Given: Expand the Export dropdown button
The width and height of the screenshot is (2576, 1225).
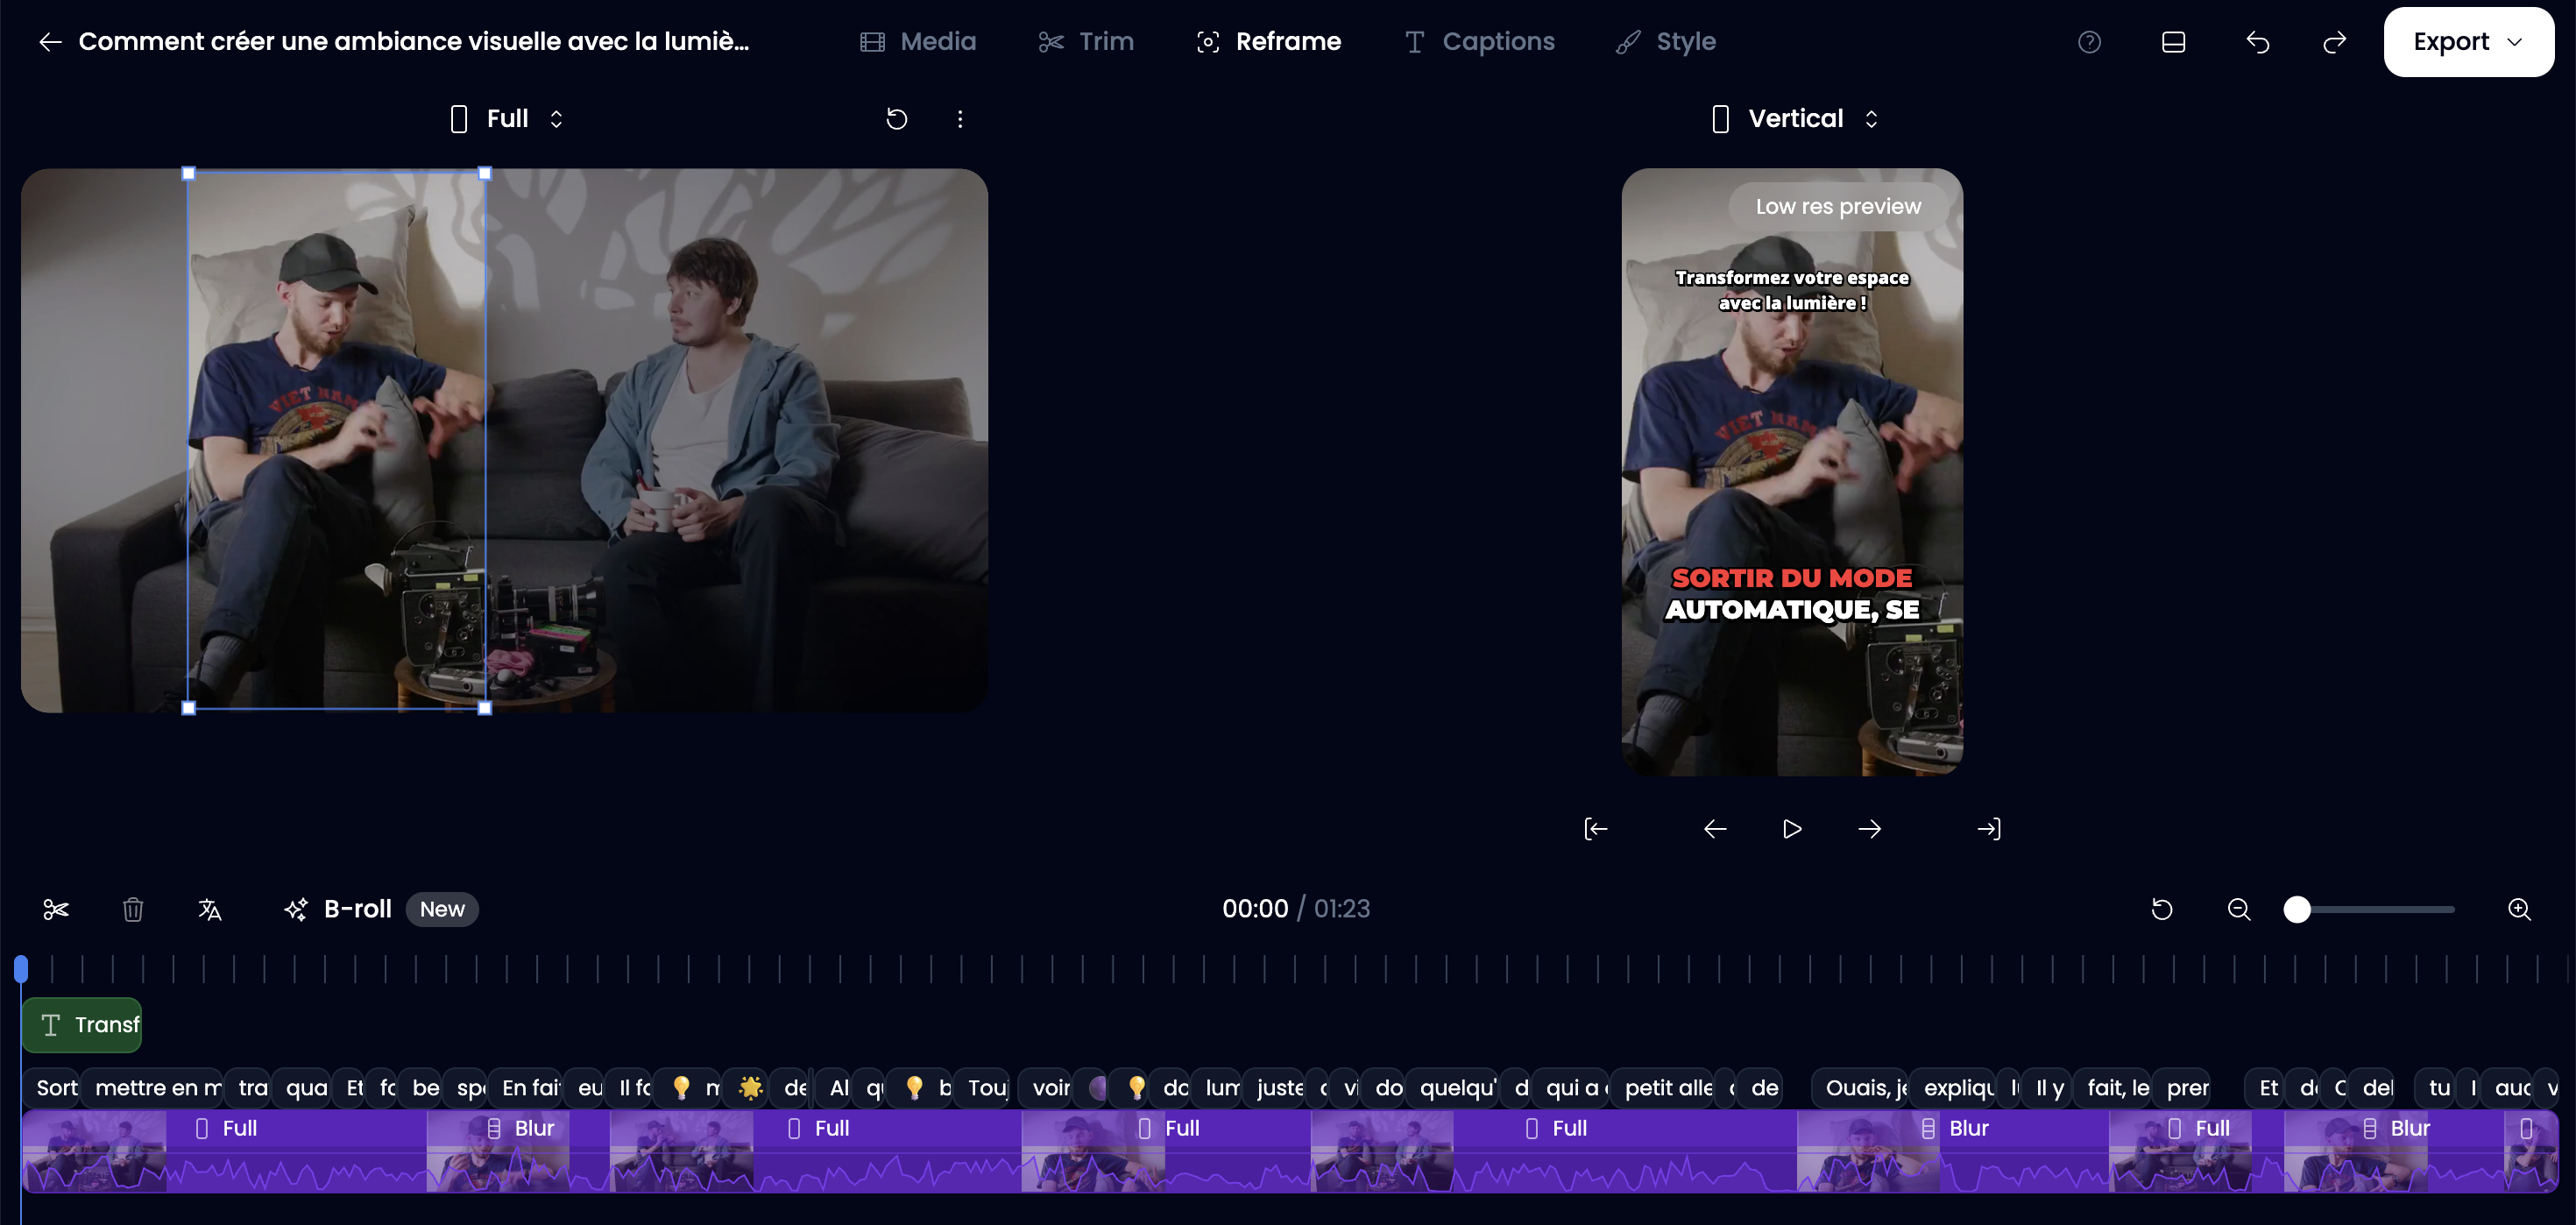Looking at the screenshot, I should click(x=2468, y=42).
